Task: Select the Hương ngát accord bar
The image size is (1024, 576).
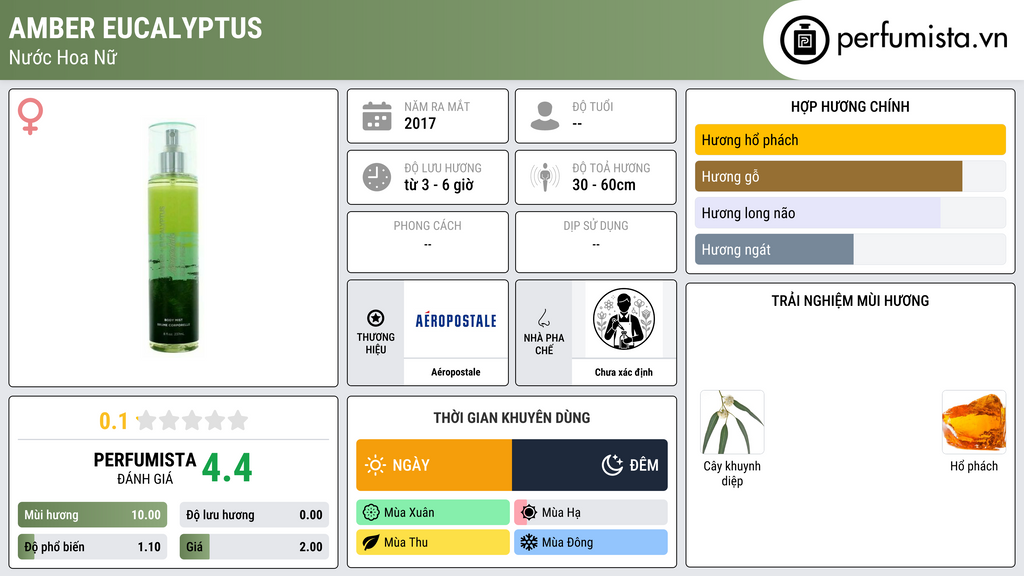Action: (x=850, y=249)
